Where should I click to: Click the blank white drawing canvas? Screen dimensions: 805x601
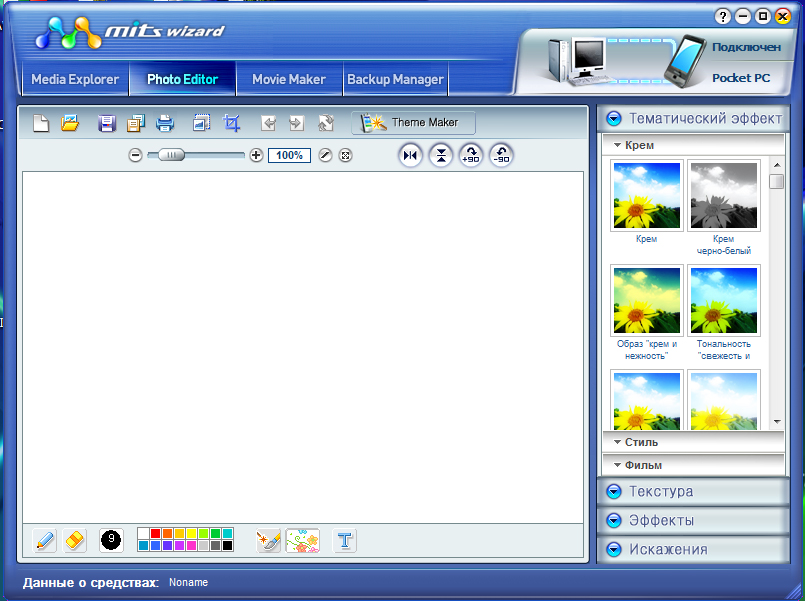tap(303, 347)
